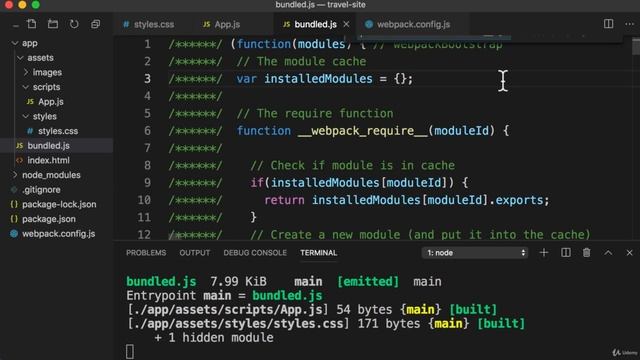
Task: Open the OUTPUT panel tab
Action: 195,253
